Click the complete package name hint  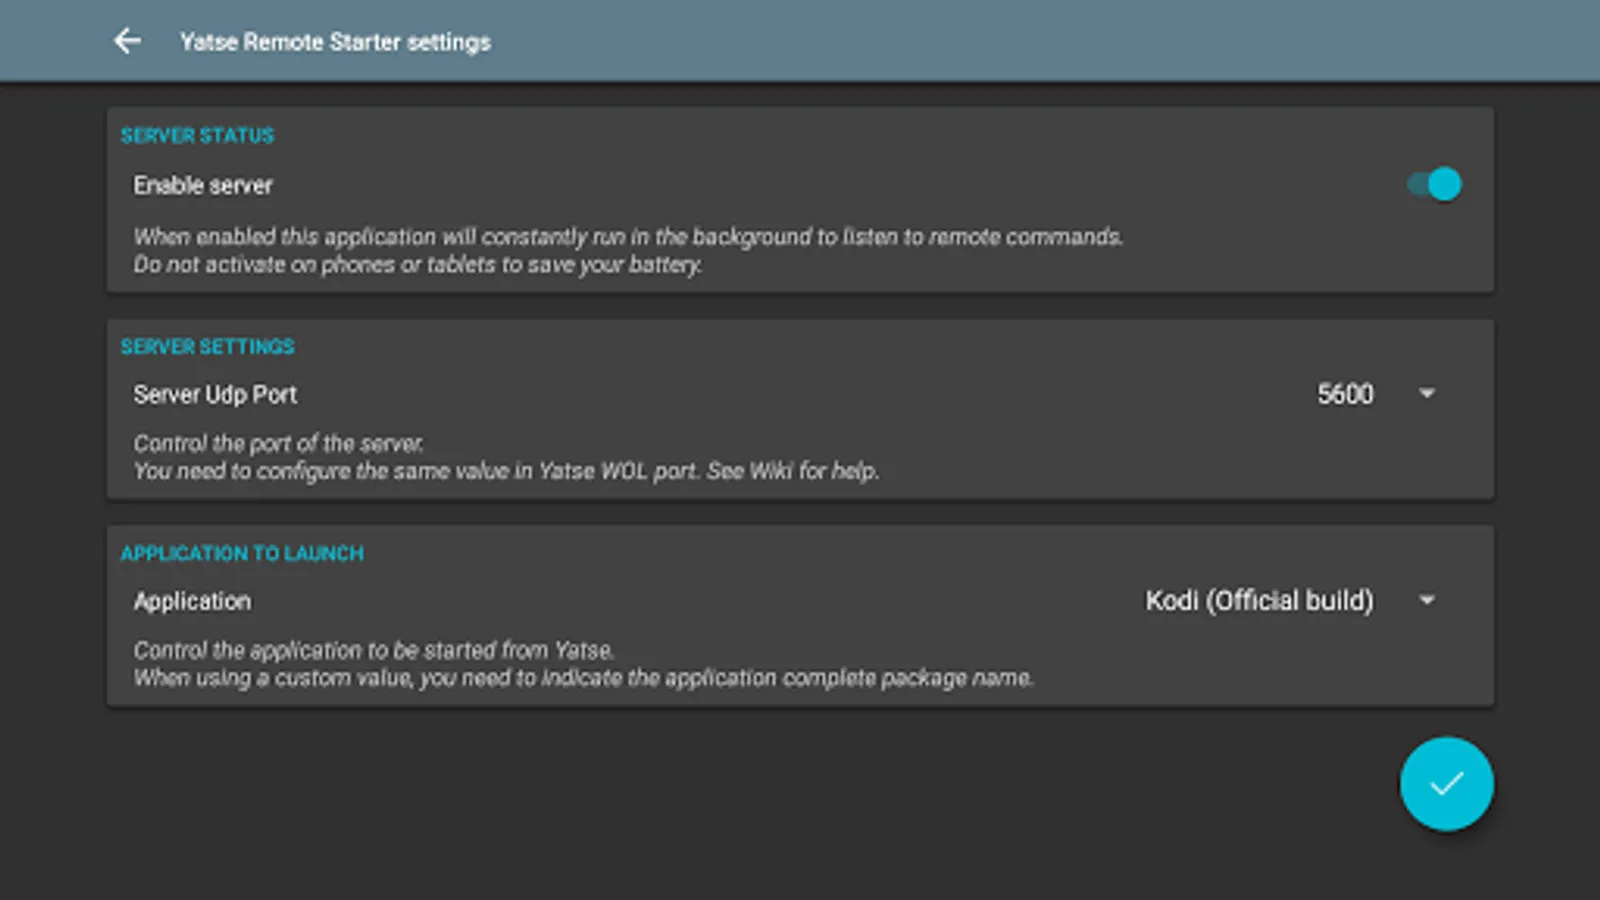[583, 678]
